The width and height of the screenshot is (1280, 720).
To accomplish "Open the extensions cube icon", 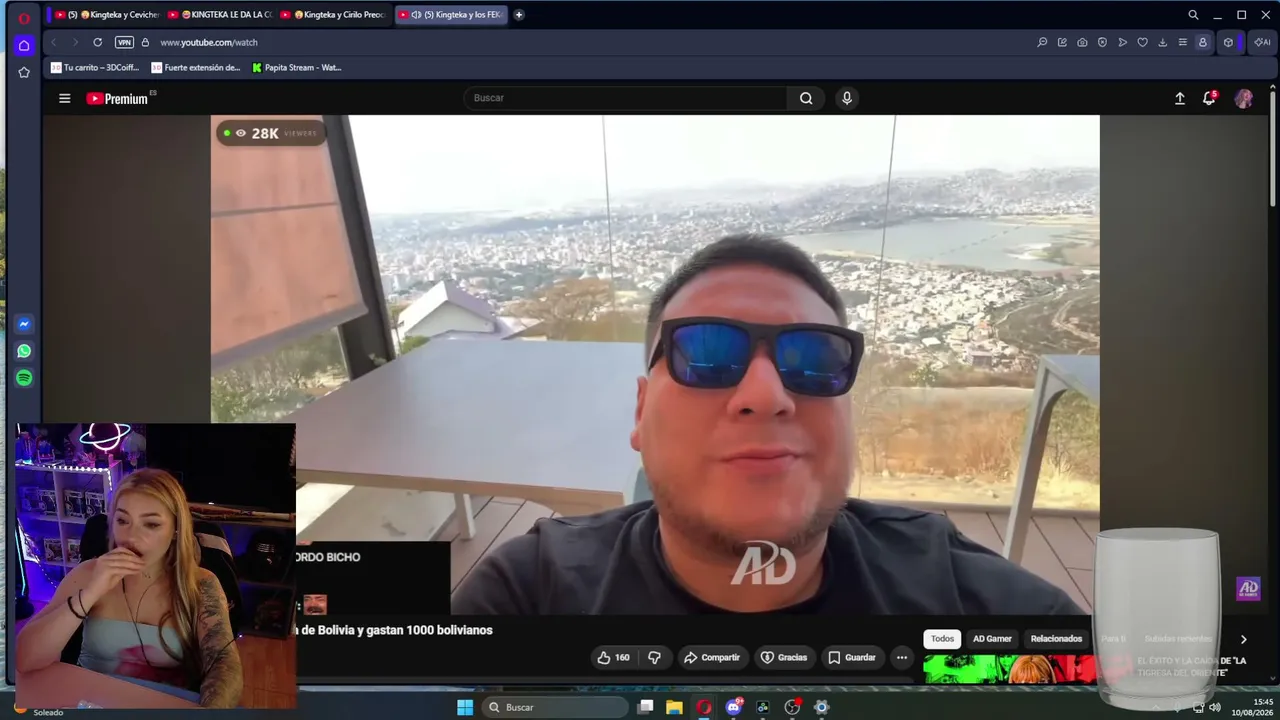I will coord(1228,42).
